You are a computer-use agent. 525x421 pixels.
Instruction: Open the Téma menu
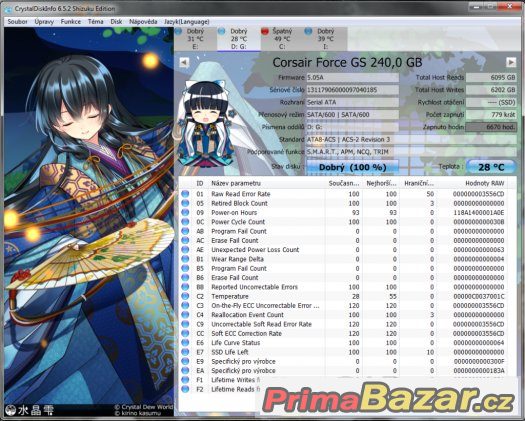pos(95,22)
